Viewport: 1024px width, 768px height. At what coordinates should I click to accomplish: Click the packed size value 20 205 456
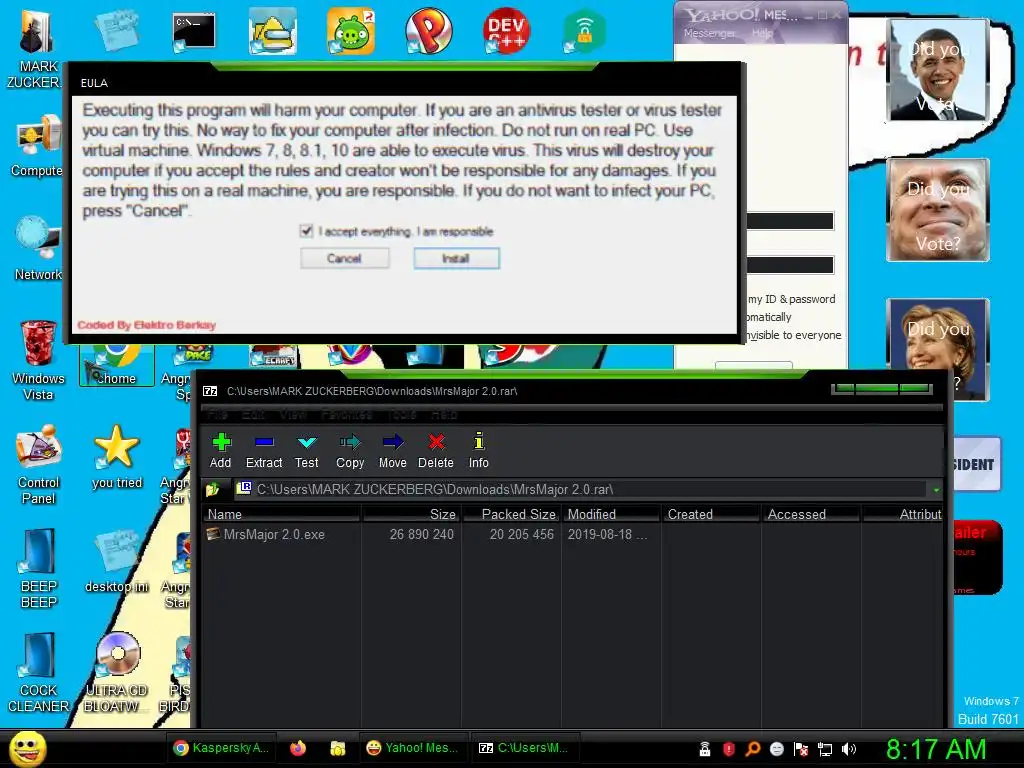click(522, 534)
